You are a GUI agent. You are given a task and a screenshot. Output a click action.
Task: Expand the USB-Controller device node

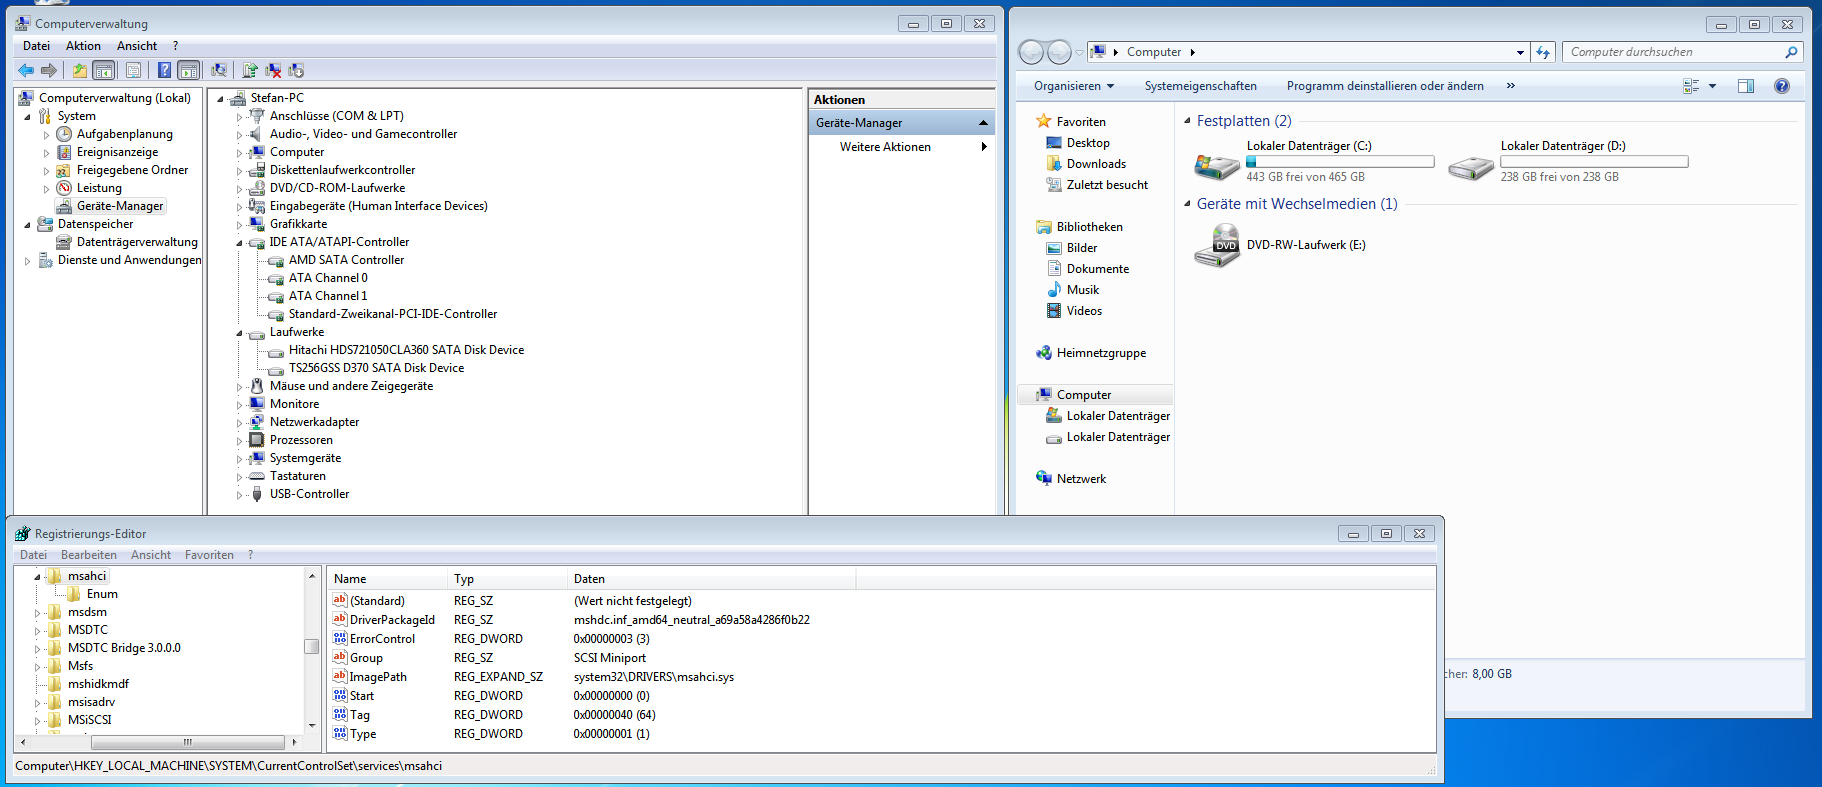tap(239, 495)
